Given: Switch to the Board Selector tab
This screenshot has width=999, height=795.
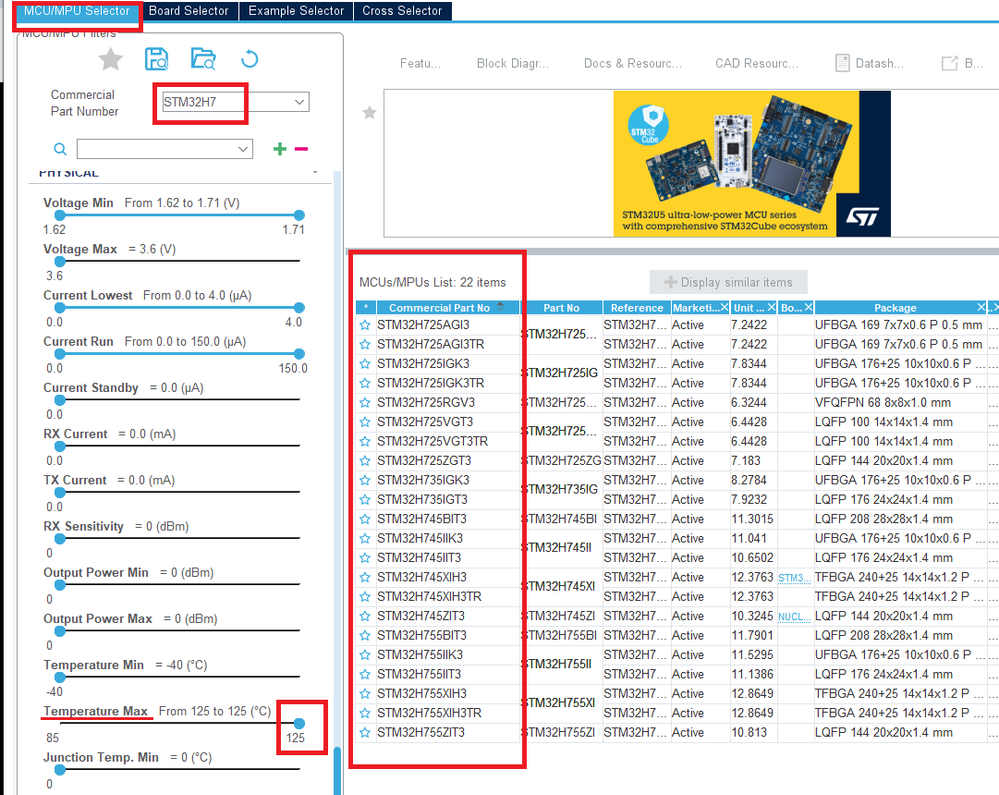Looking at the screenshot, I should (x=189, y=11).
